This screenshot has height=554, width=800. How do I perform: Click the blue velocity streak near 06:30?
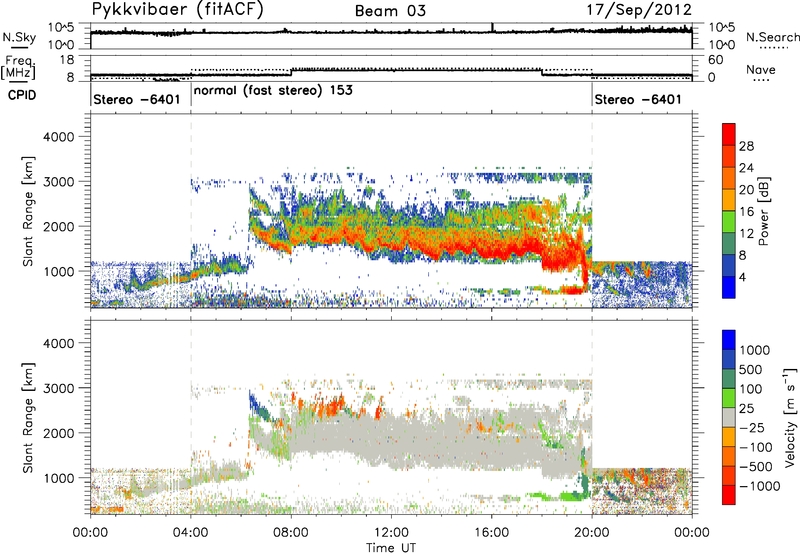(x=257, y=405)
